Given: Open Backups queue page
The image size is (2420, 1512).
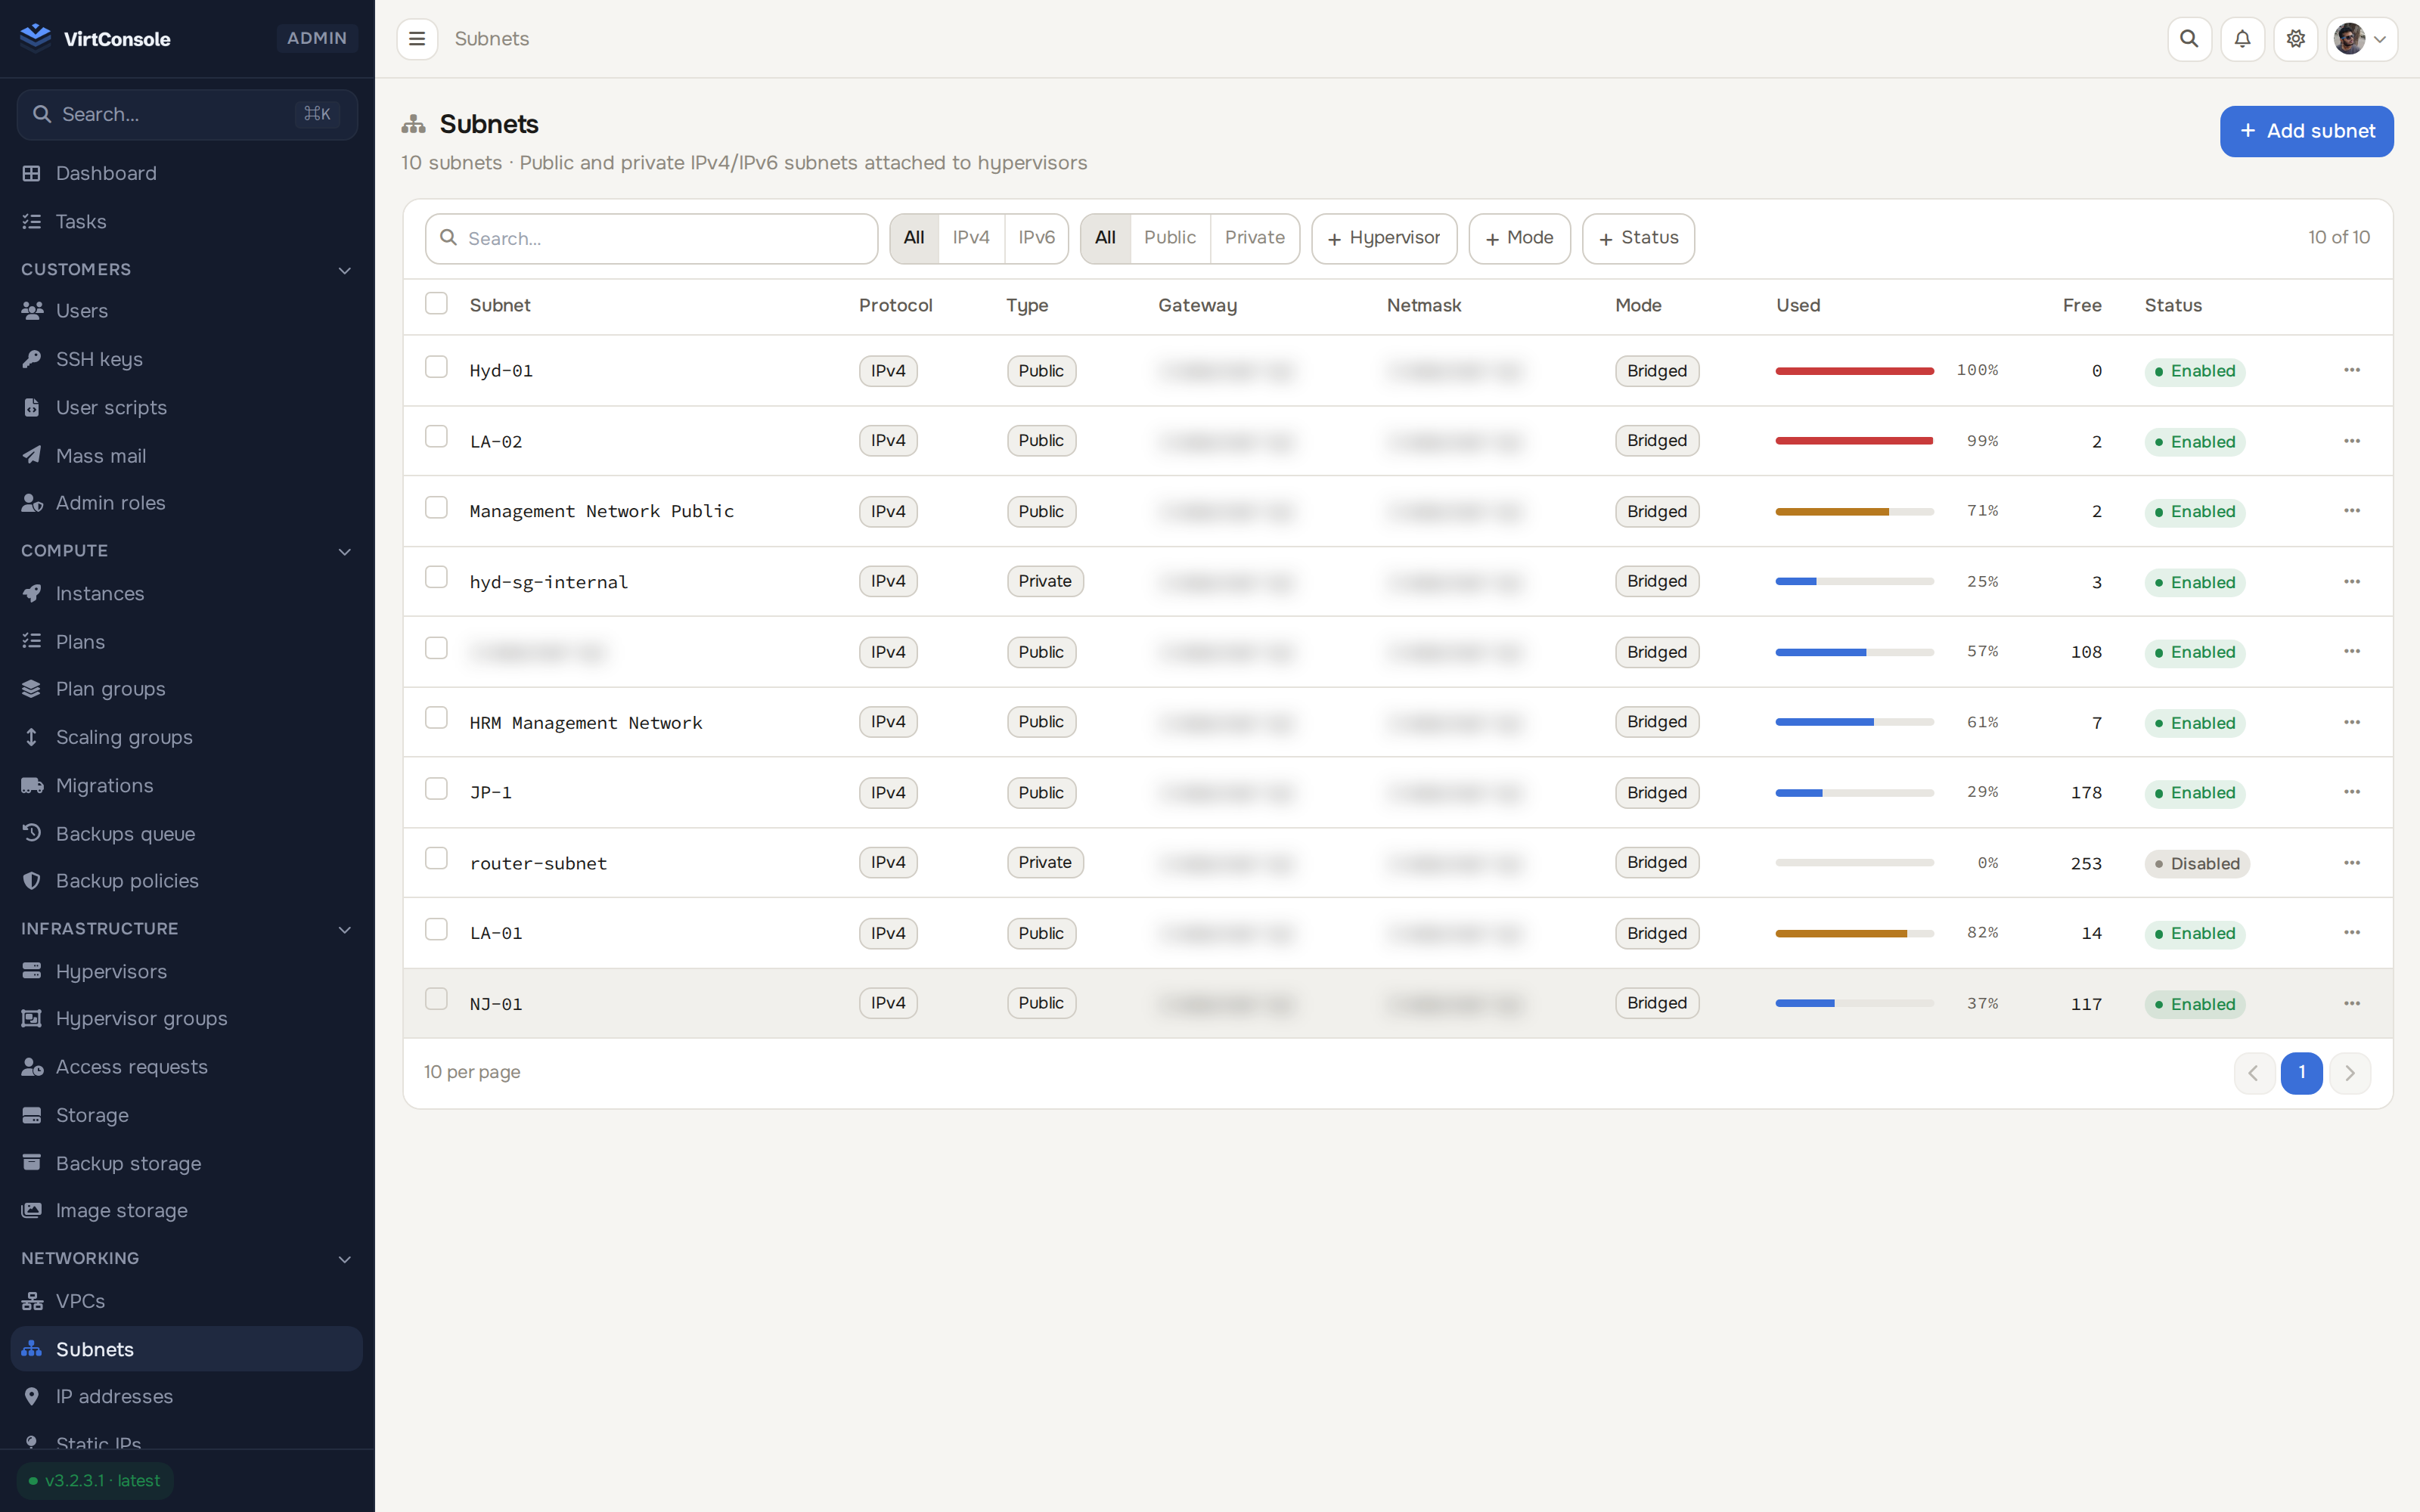Looking at the screenshot, I should pos(187,833).
